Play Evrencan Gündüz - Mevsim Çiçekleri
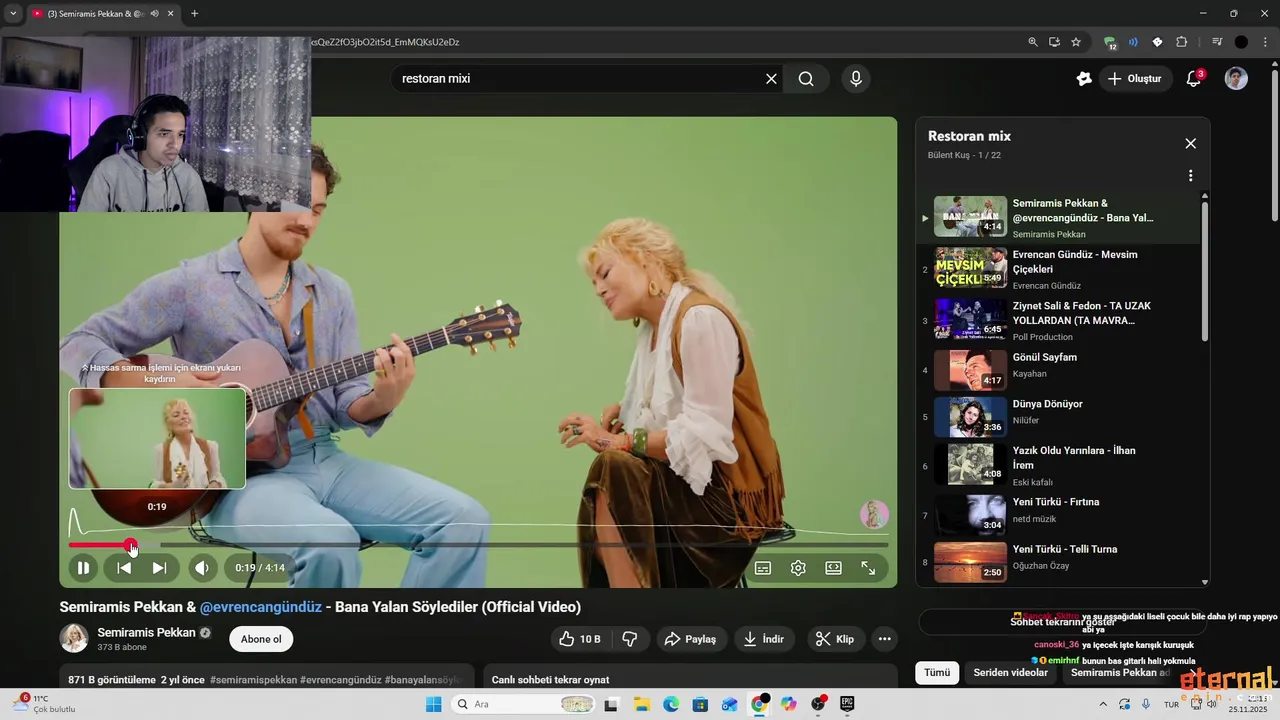 click(x=1060, y=268)
